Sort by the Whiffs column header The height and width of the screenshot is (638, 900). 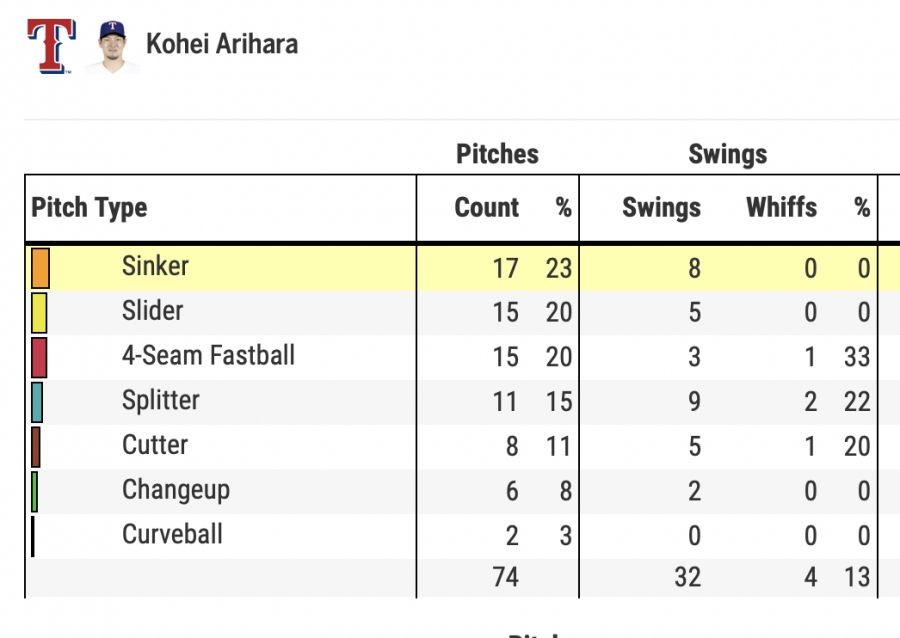(781, 208)
